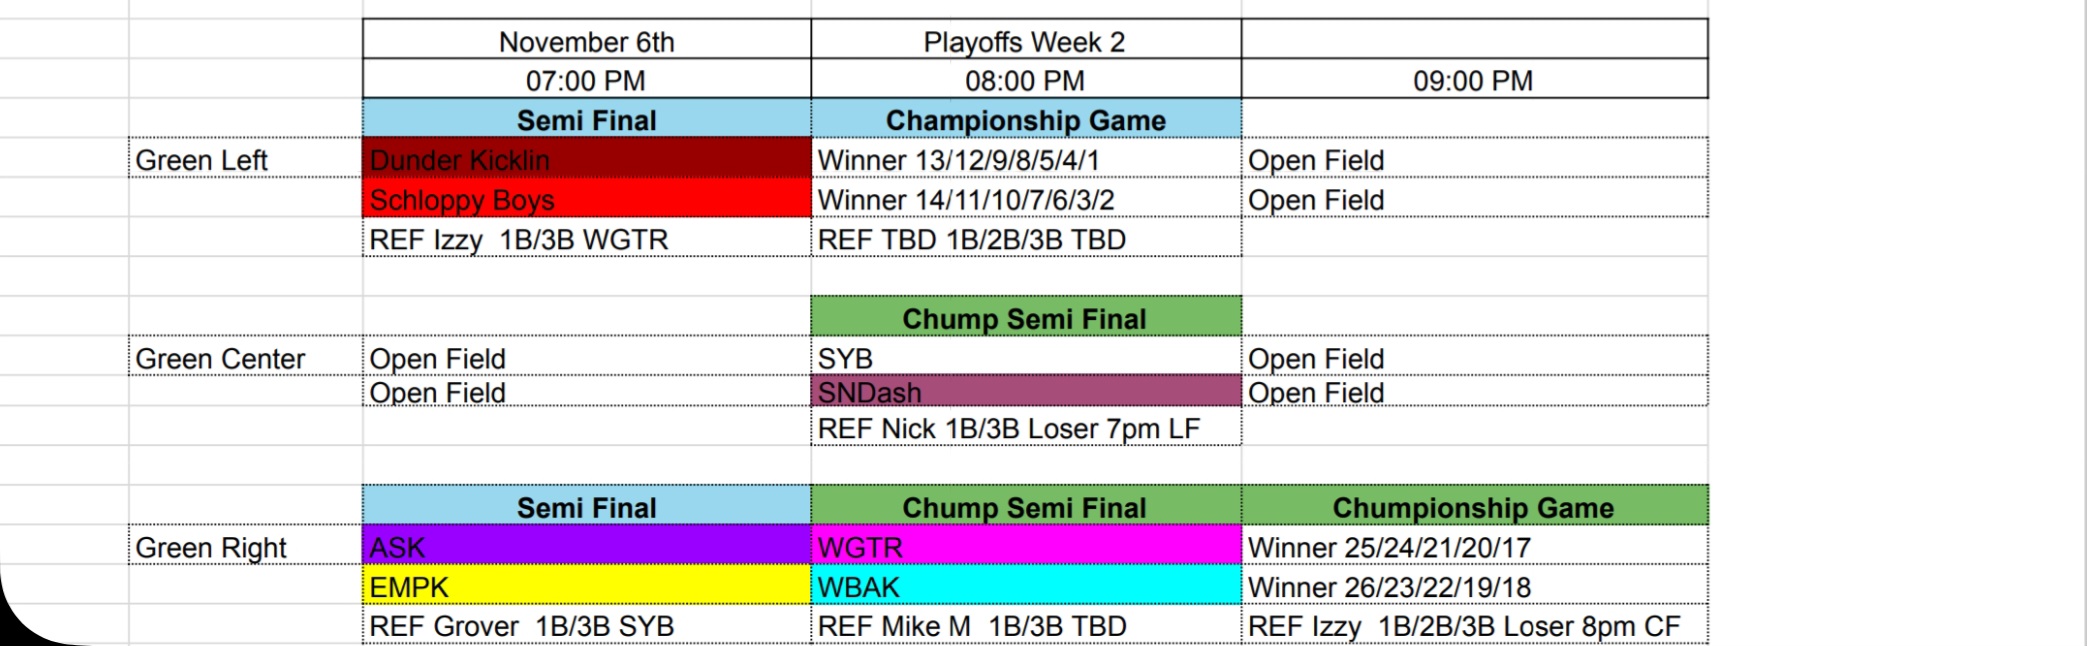Click the yellow "EMPK" team cell
The width and height of the screenshot is (2087, 646).
[586, 587]
